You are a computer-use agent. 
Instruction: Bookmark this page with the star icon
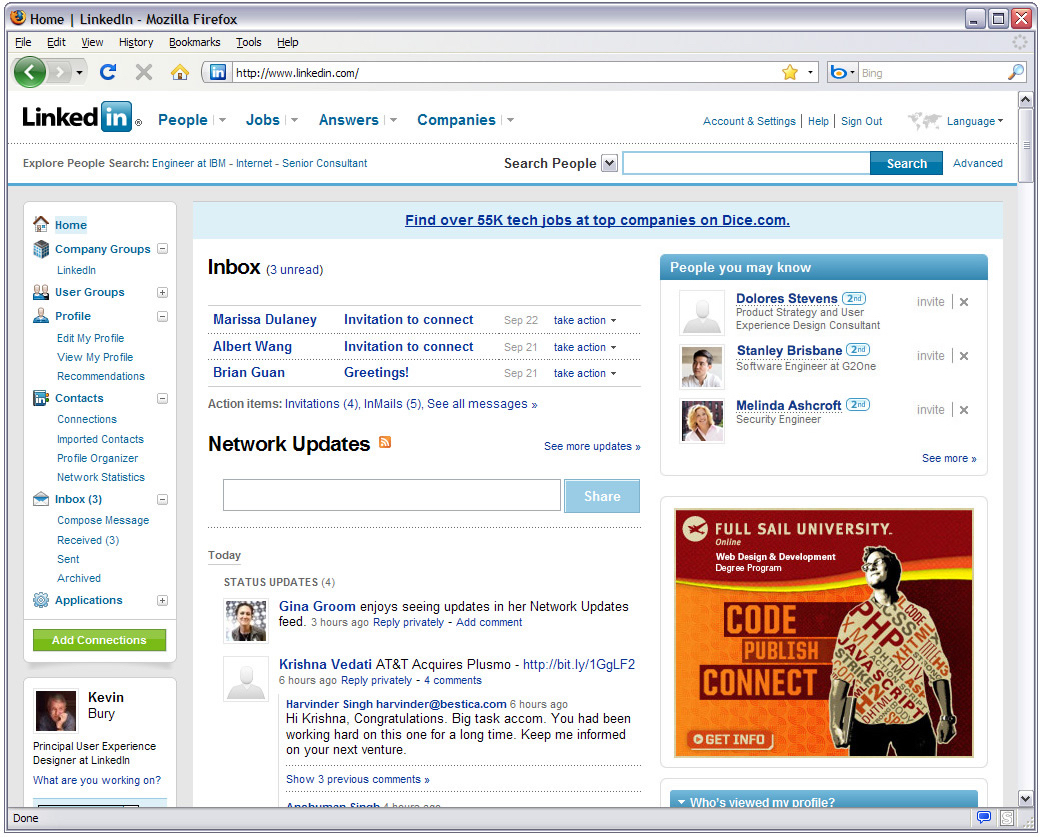(x=789, y=72)
